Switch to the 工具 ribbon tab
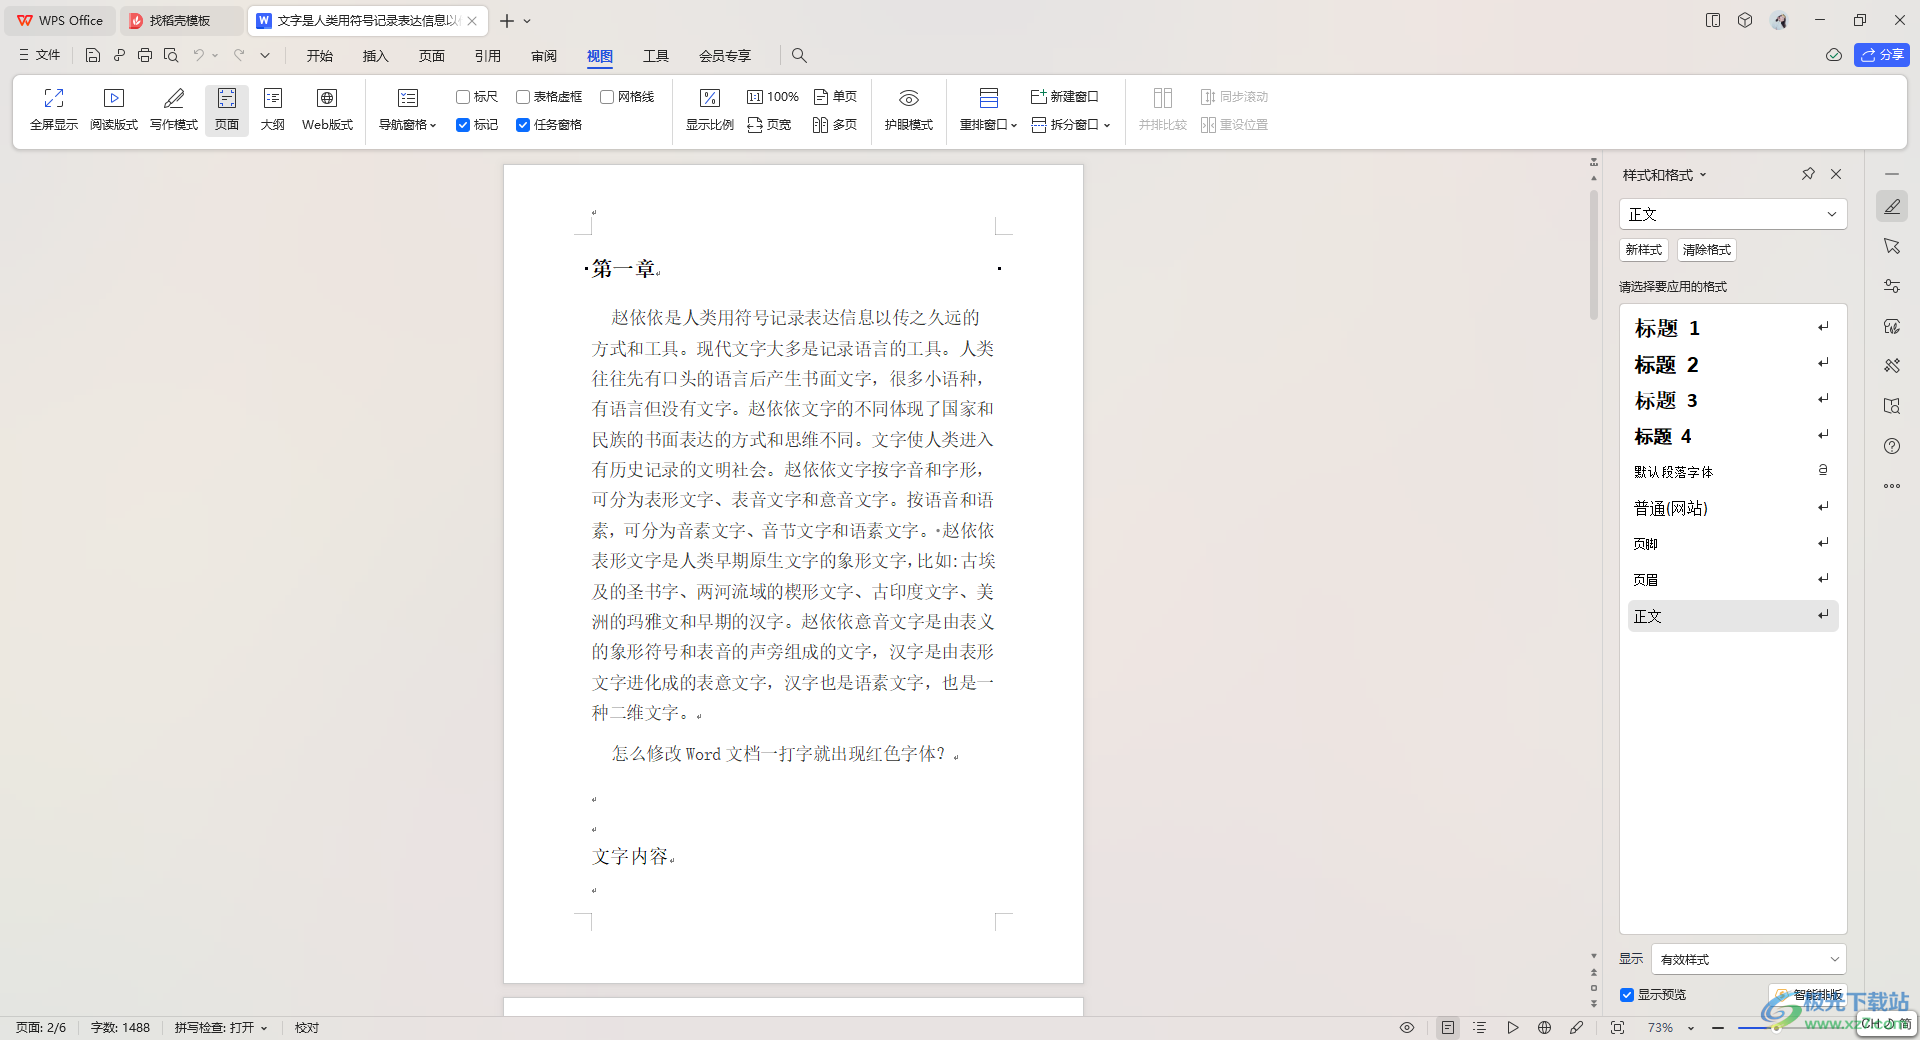This screenshot has width=1920, height=1040. coord(656,56)
